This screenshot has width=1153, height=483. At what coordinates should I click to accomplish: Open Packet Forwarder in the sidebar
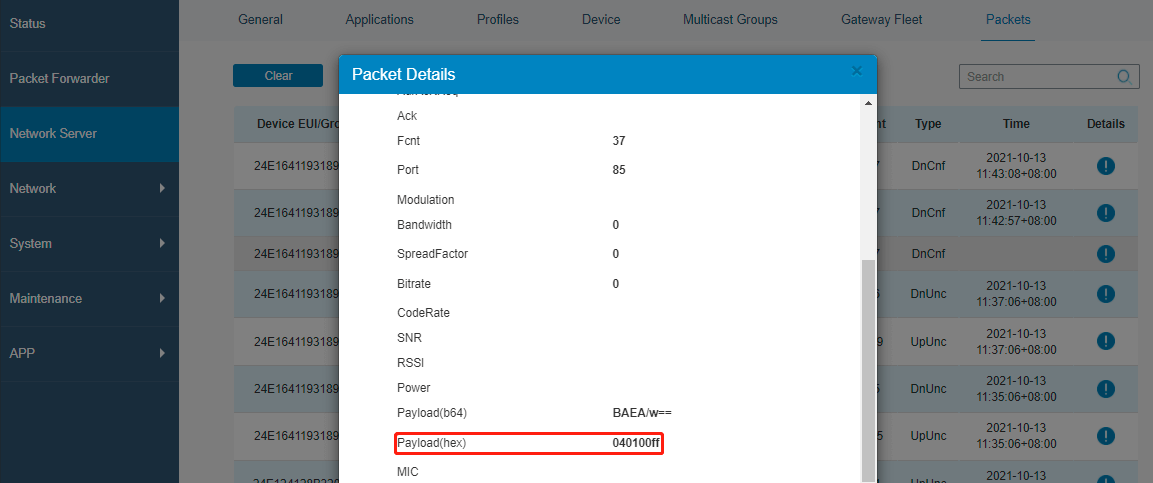click(59, 78)
